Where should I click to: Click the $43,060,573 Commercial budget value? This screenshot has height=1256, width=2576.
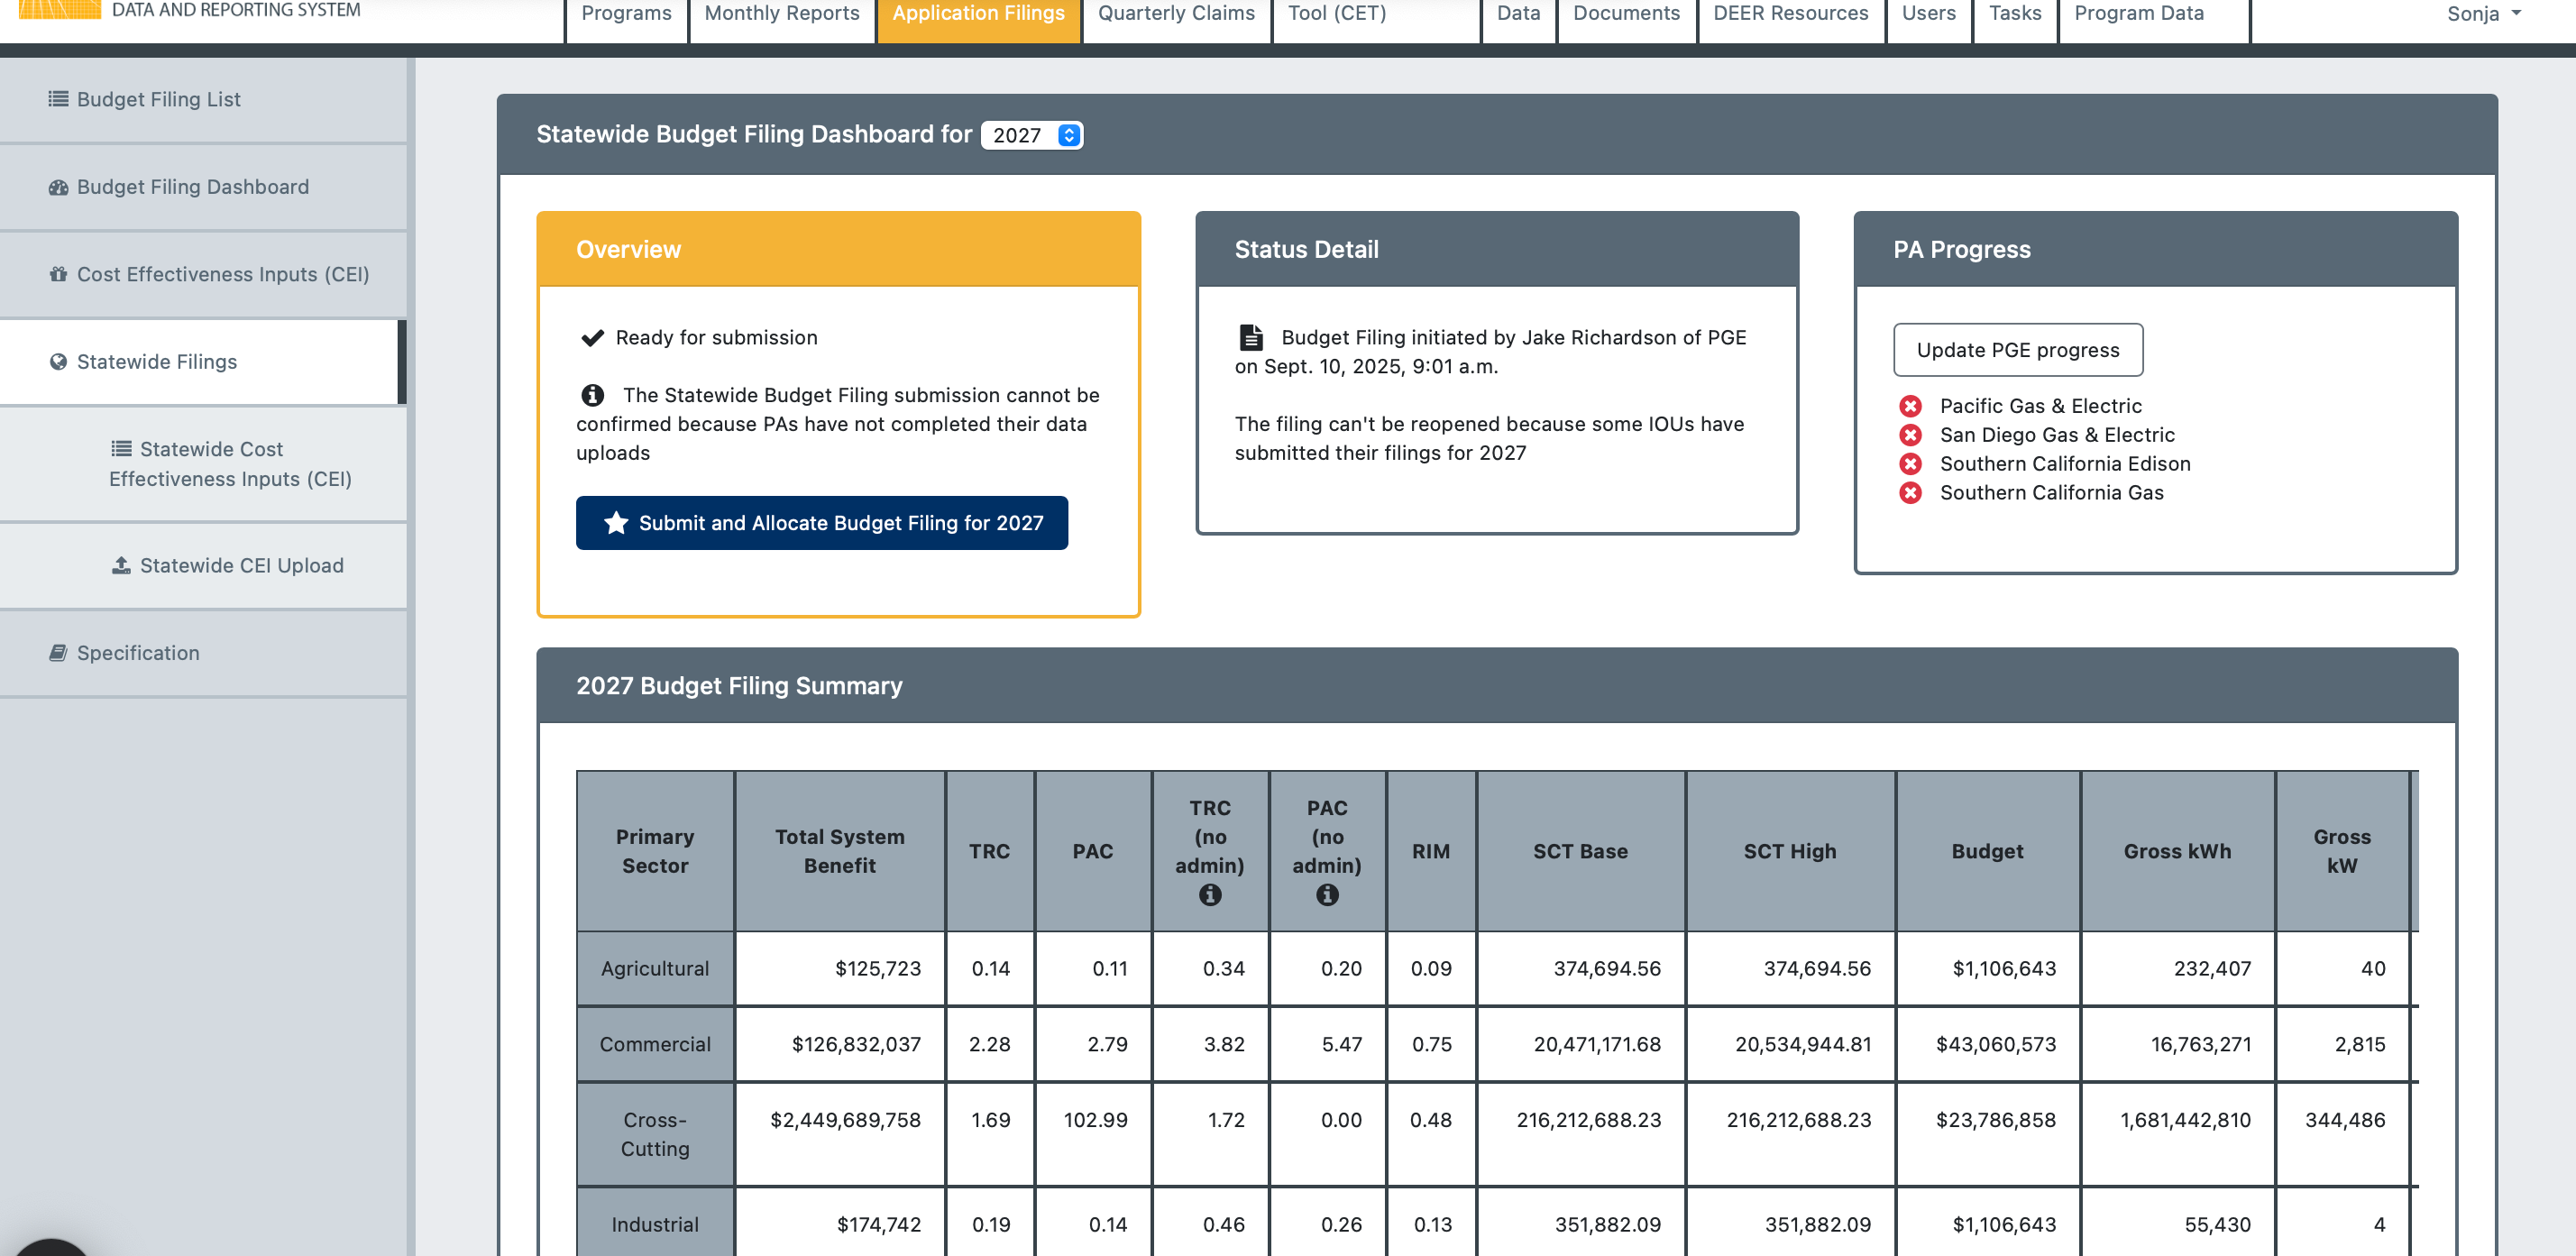[x=1996, y=1045]
